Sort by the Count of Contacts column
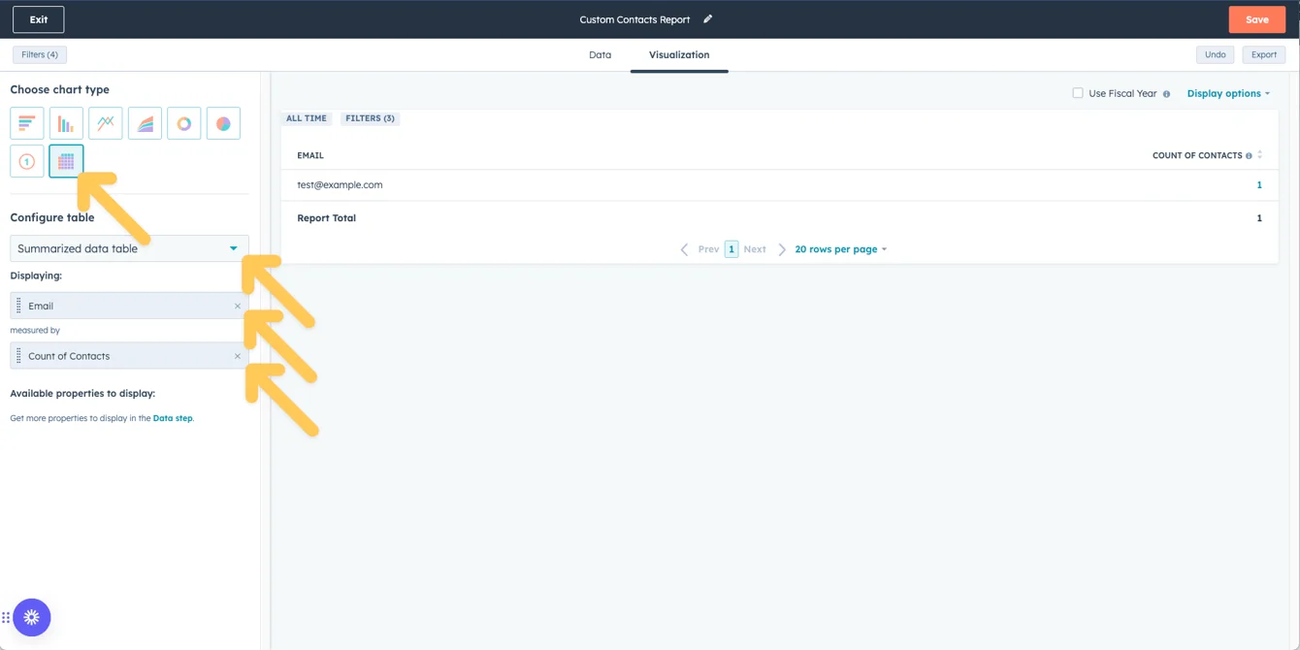 (1258, 154)
